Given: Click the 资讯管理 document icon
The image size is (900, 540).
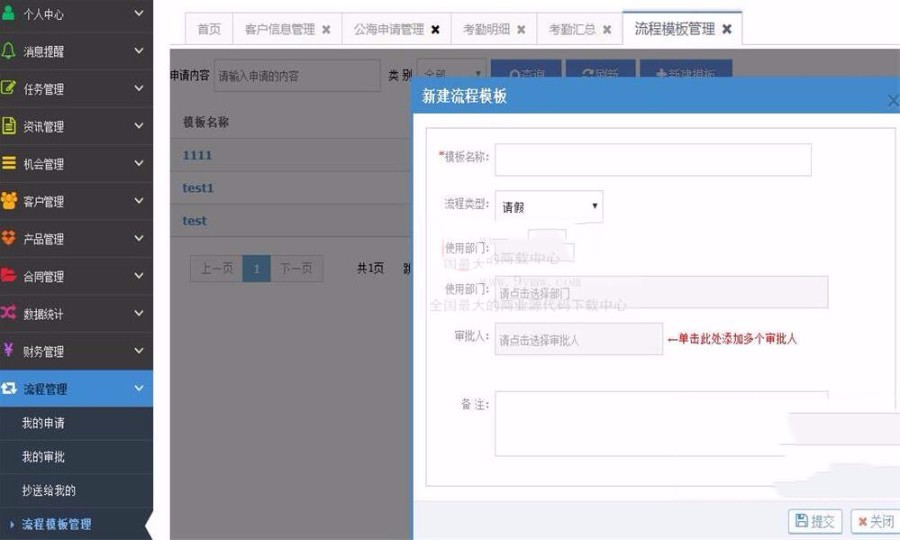Looking at the screenshot, I should [9, 126].
